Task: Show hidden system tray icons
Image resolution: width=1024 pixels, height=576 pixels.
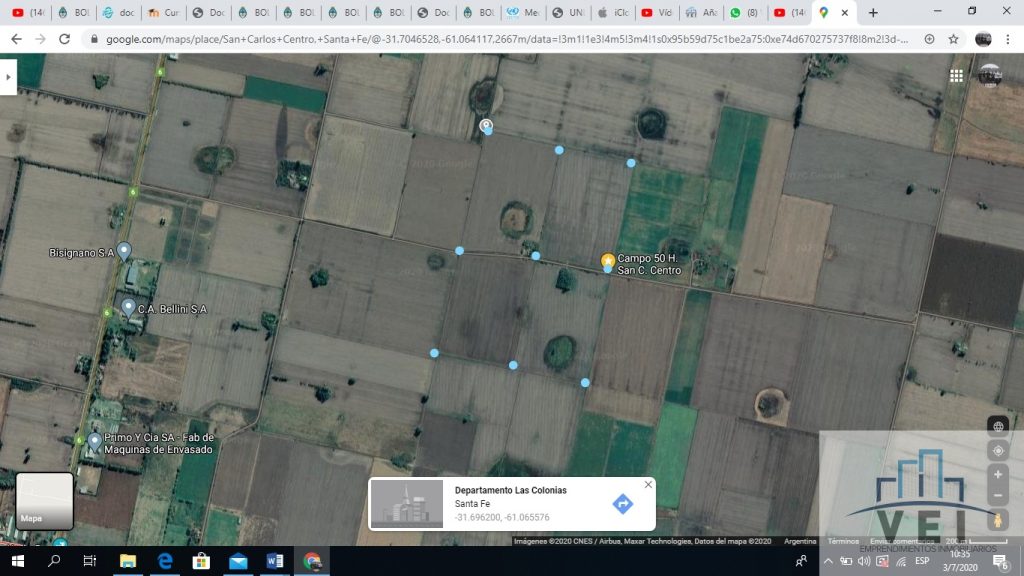Action: coord(828,561)
